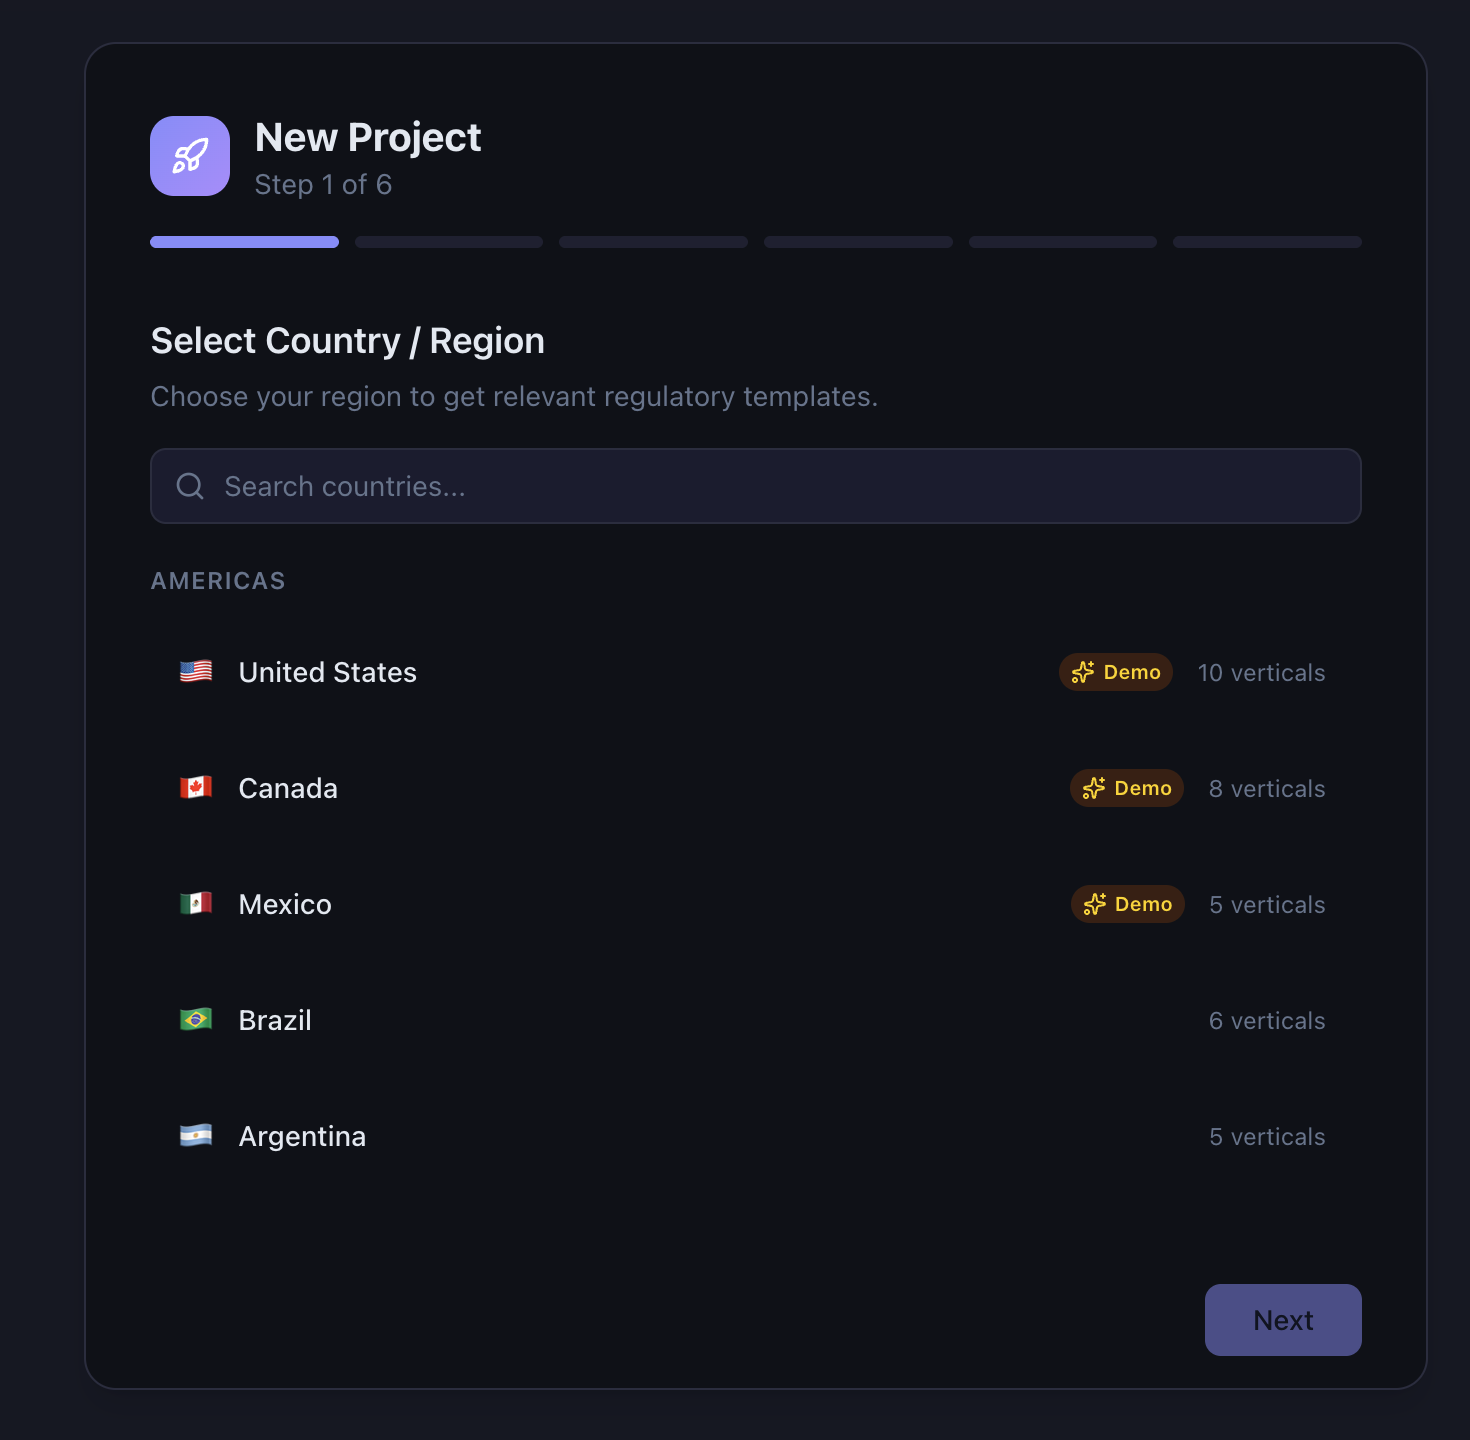This screenshot has height=1440, width=1470.
Task: Click the first step progress bar segment
Action: [244, 242]
